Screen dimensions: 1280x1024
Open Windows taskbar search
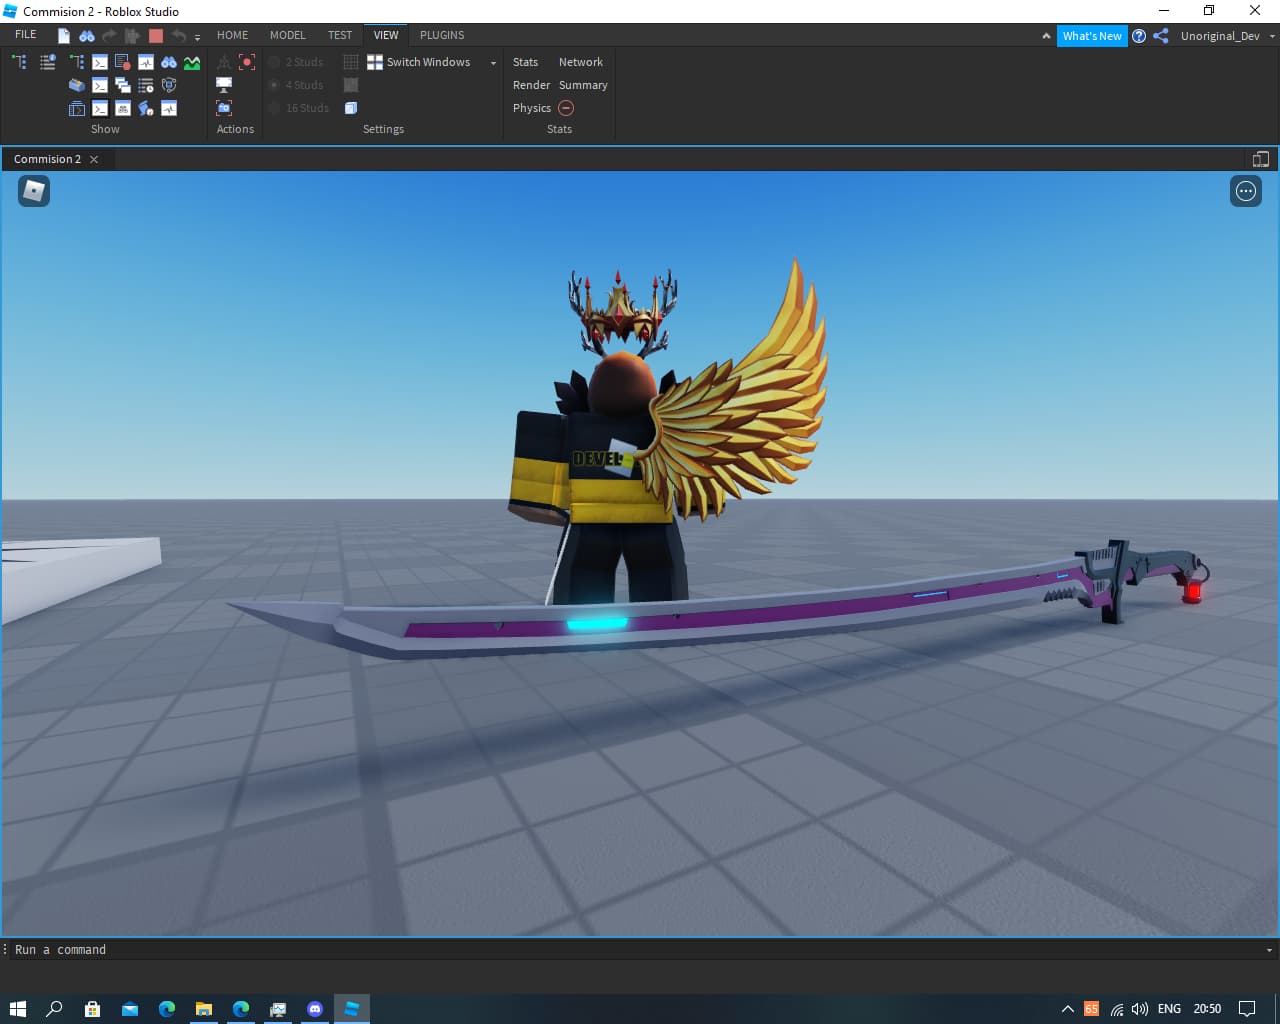click(x=54, y=1009)
